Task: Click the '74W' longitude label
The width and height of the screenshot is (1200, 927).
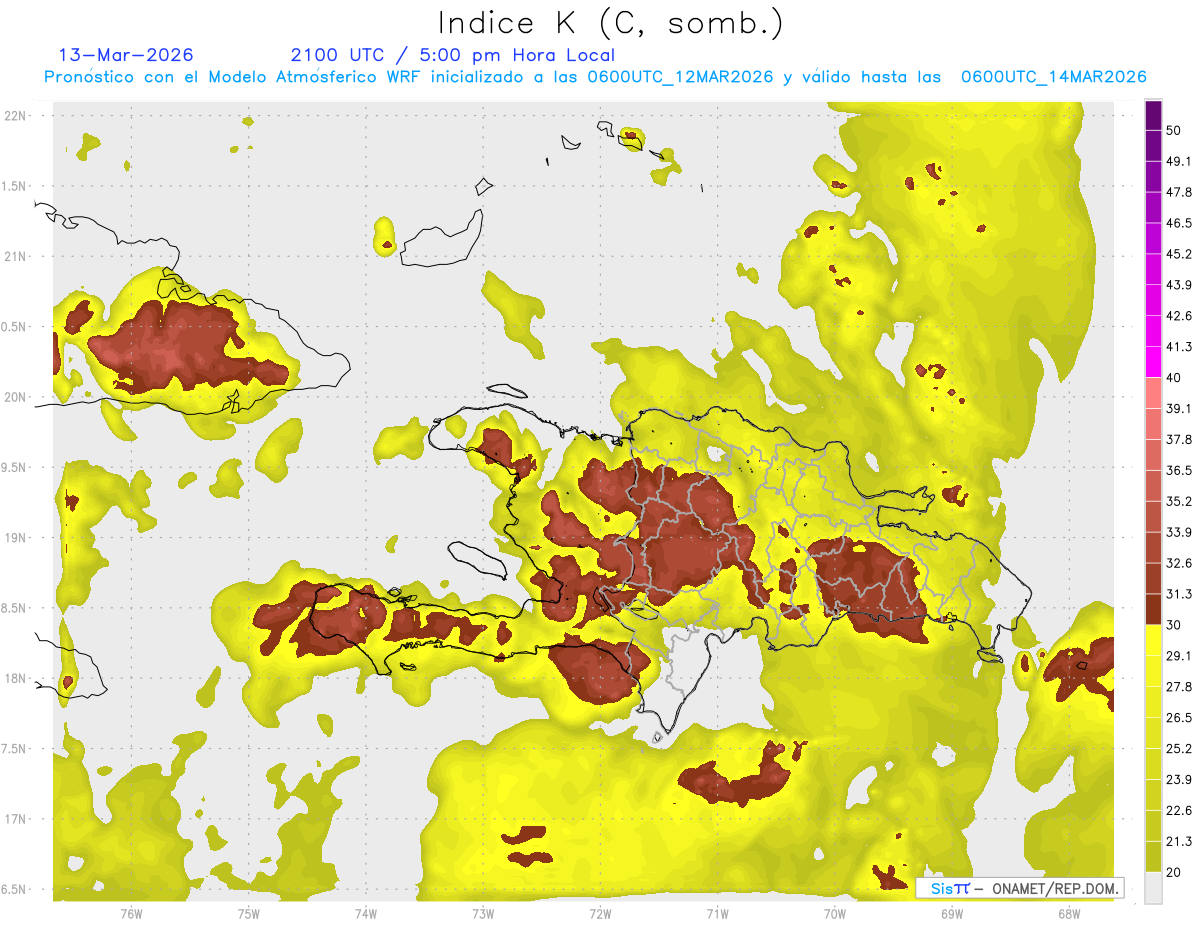Action: 366,914
